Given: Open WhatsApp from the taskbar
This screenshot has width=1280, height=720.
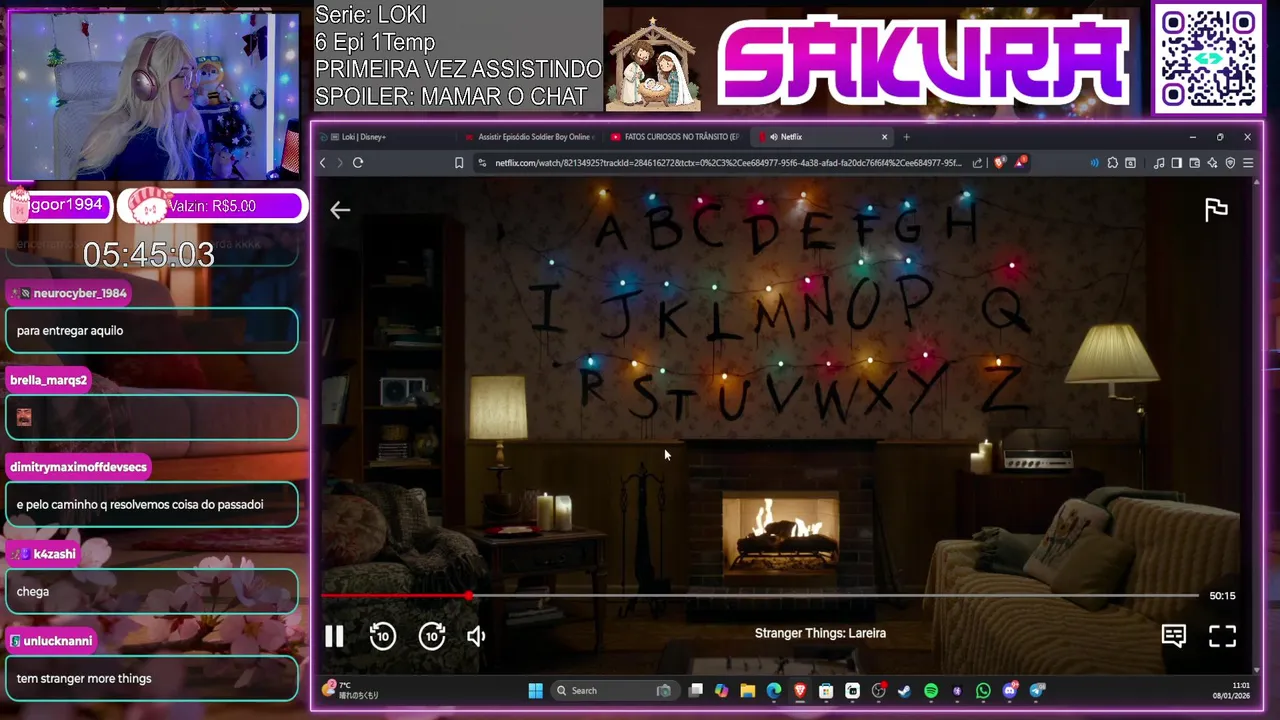Looking at the screenshot, I should 983,691.
